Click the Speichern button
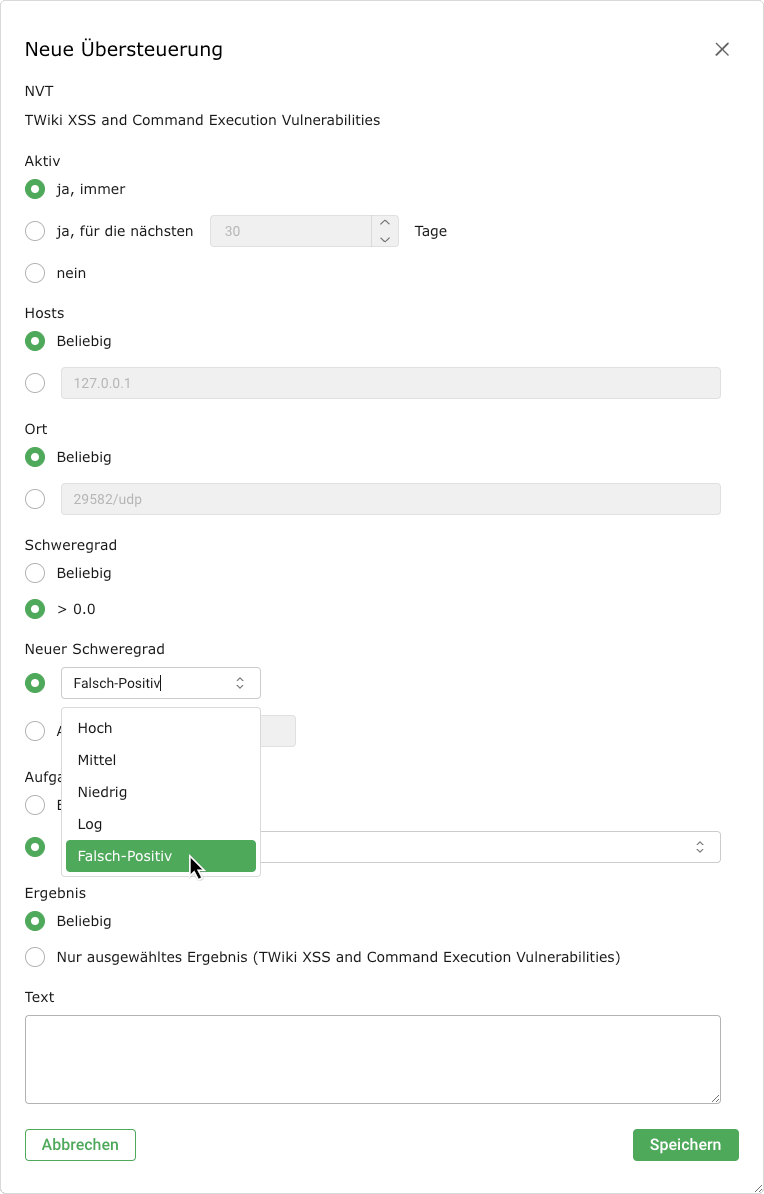The image size is (764, 1194). point(685,1145)
